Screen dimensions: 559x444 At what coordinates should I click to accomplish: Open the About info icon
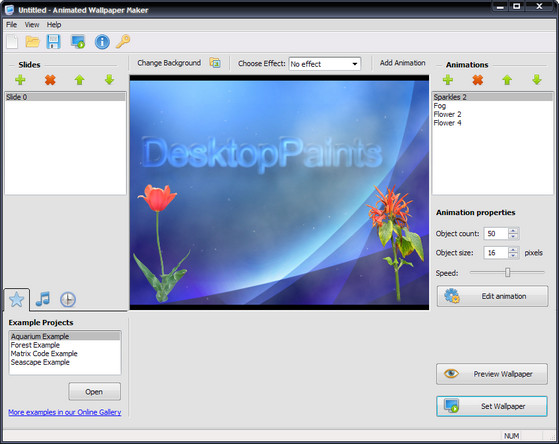(x=102, y=42)
